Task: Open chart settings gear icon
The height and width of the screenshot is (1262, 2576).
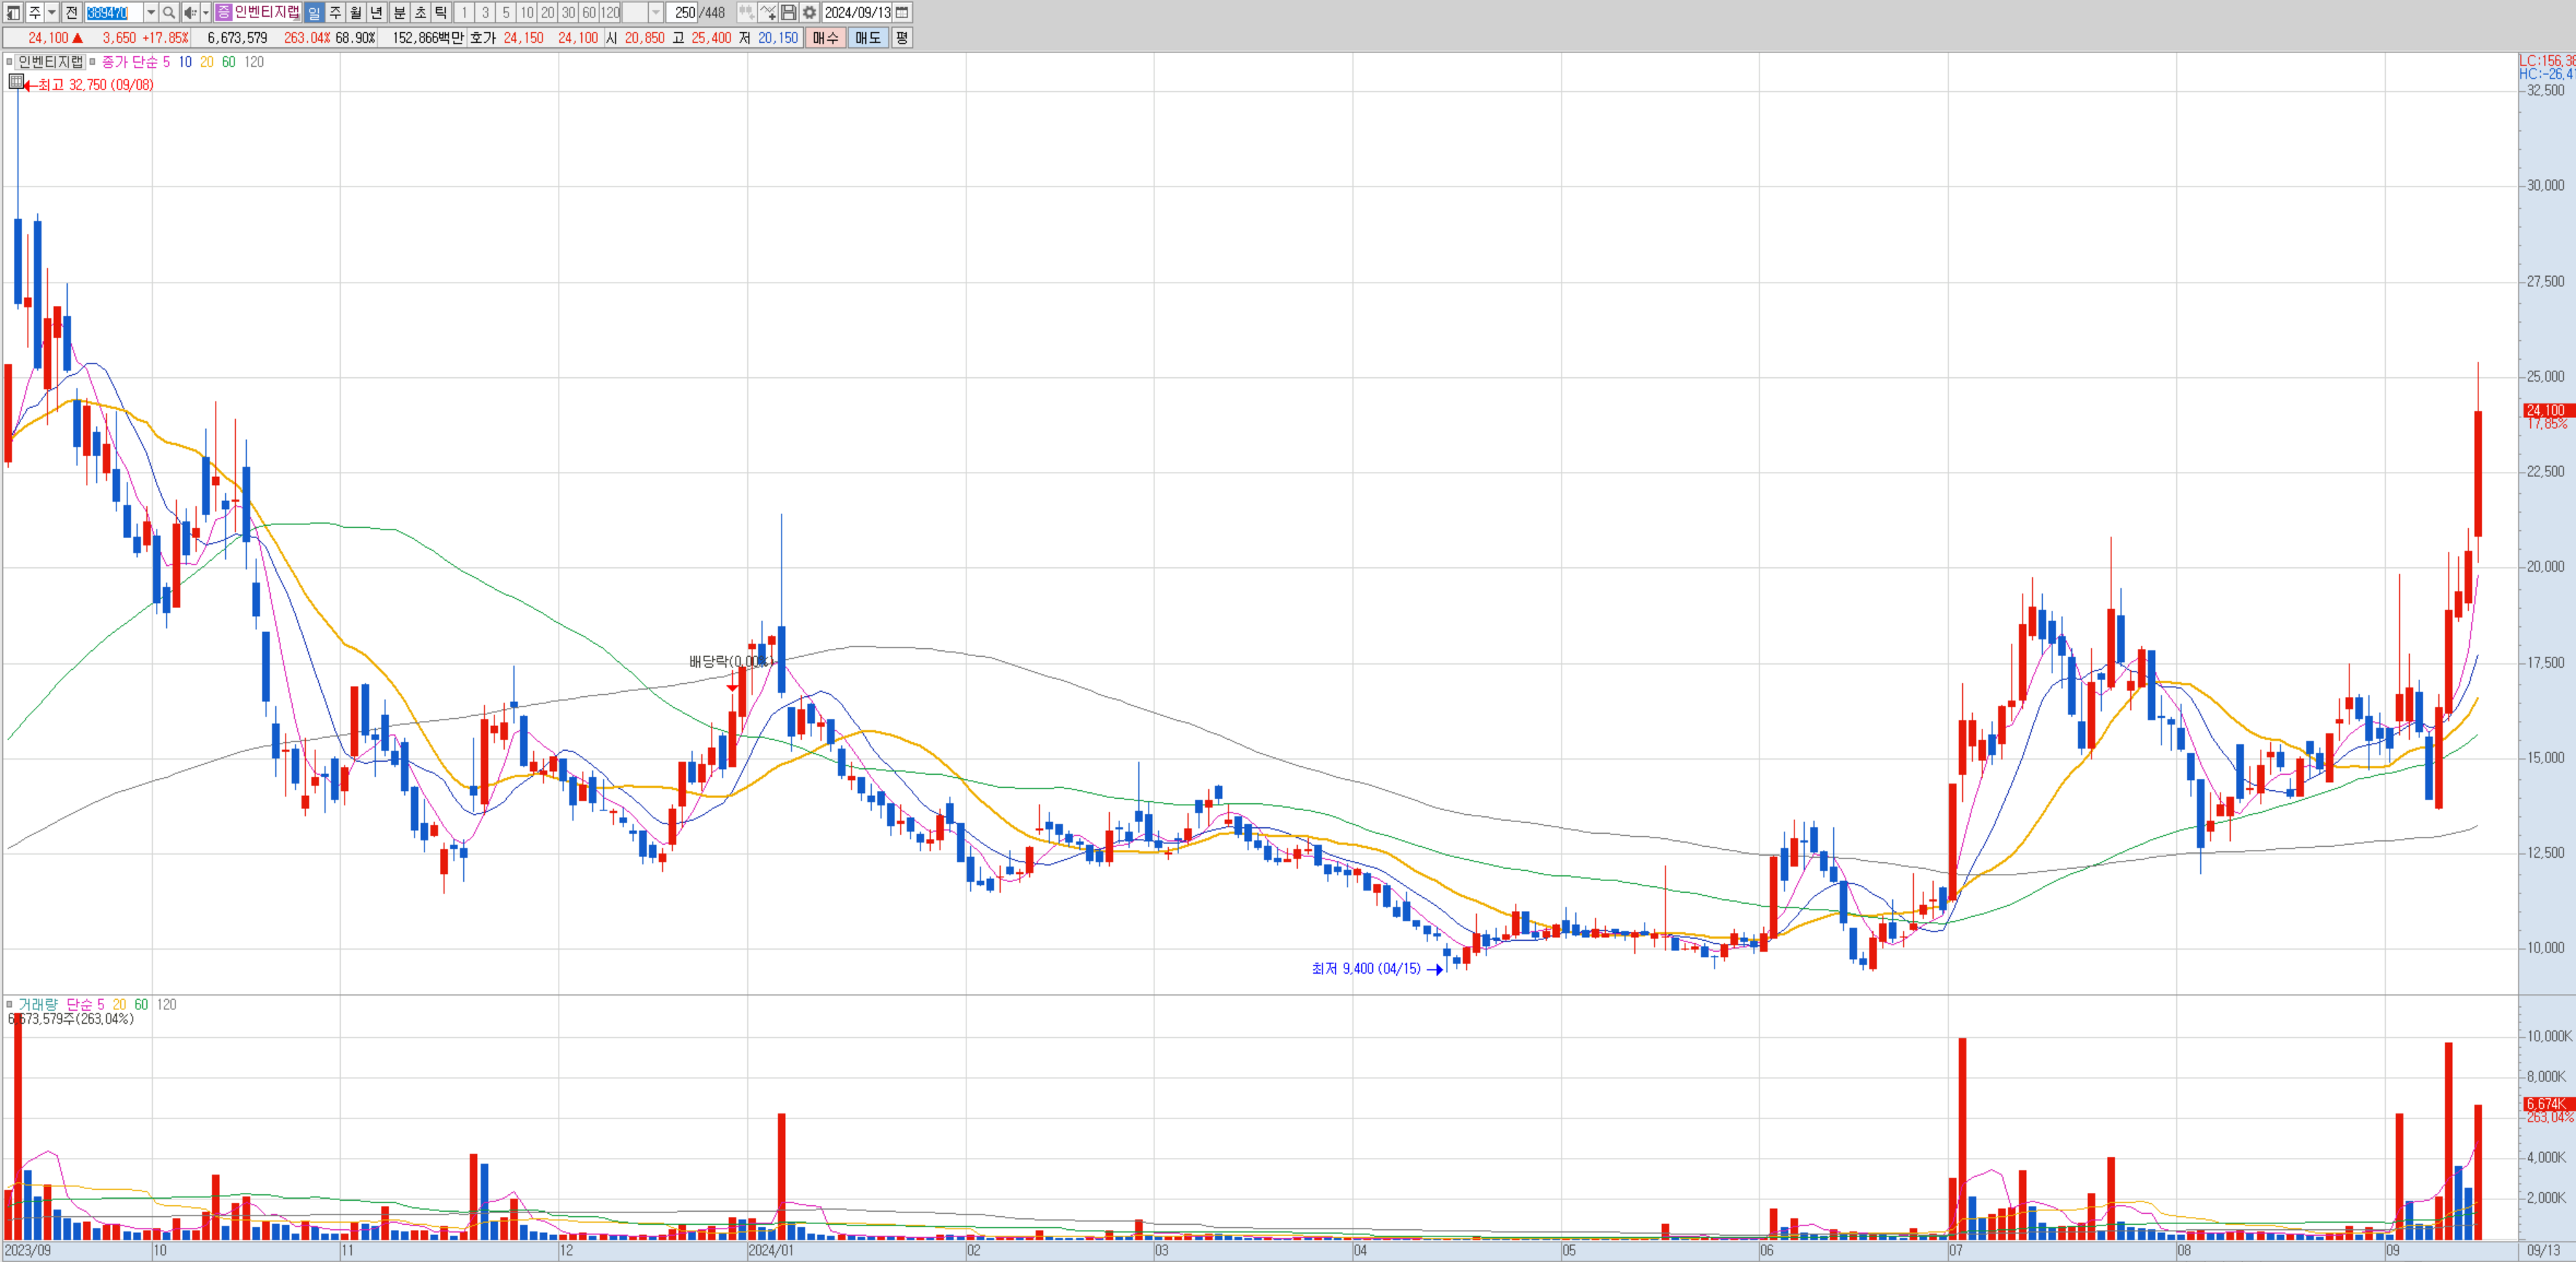Action: (x=809, y=13)
